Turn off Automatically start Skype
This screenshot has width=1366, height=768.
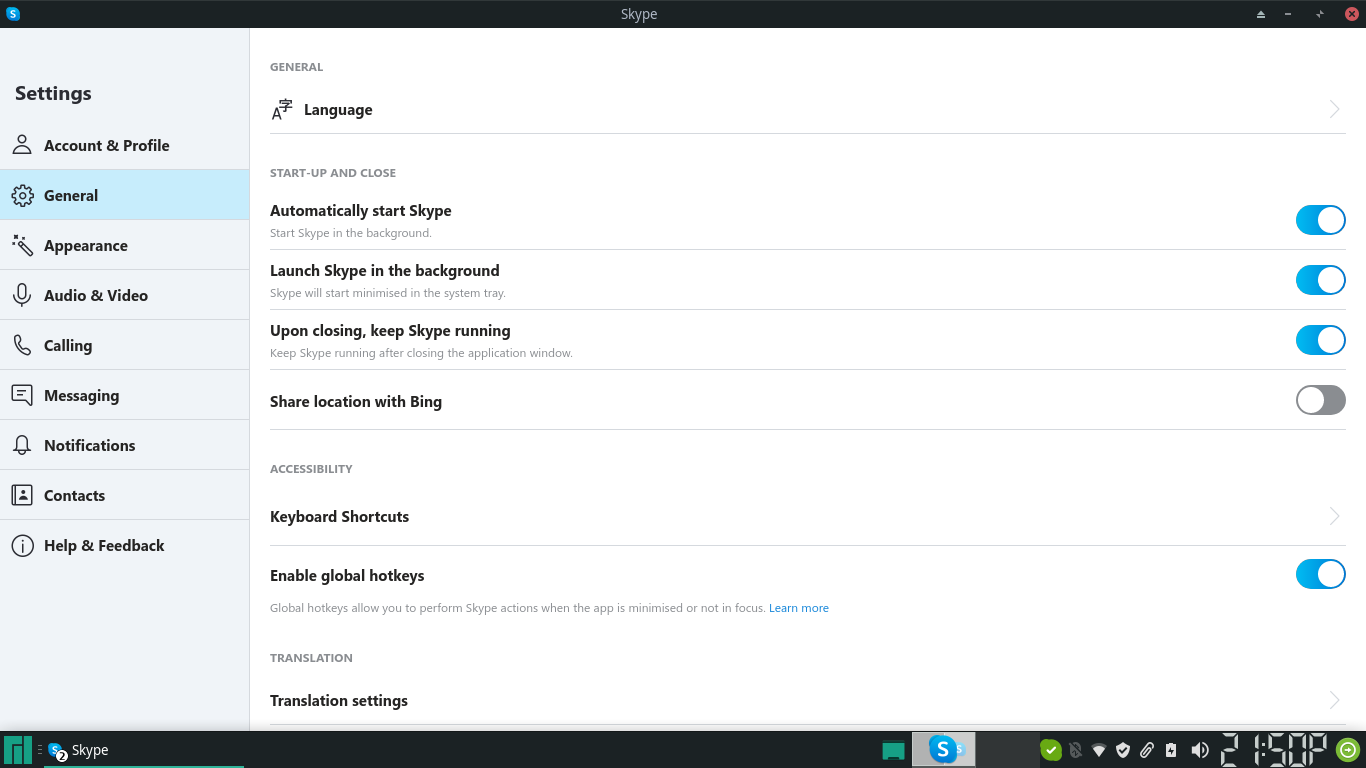[x=1320, y=220]
